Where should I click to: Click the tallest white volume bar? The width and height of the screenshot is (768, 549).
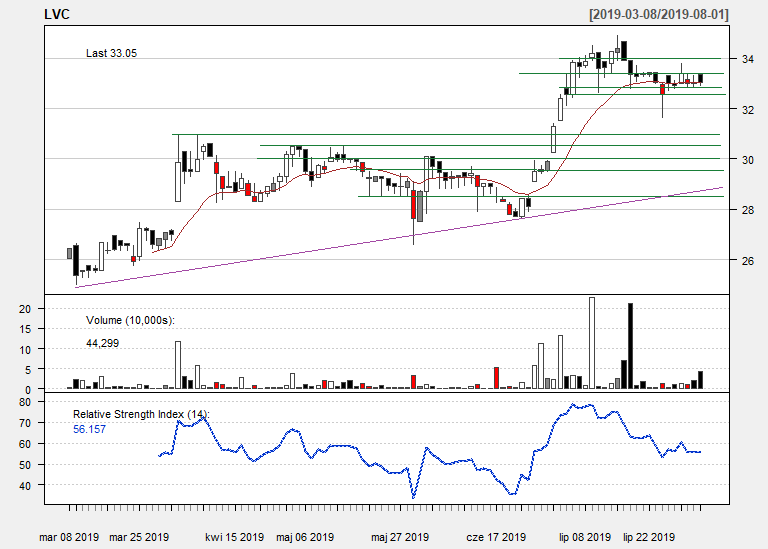(592, 343)
